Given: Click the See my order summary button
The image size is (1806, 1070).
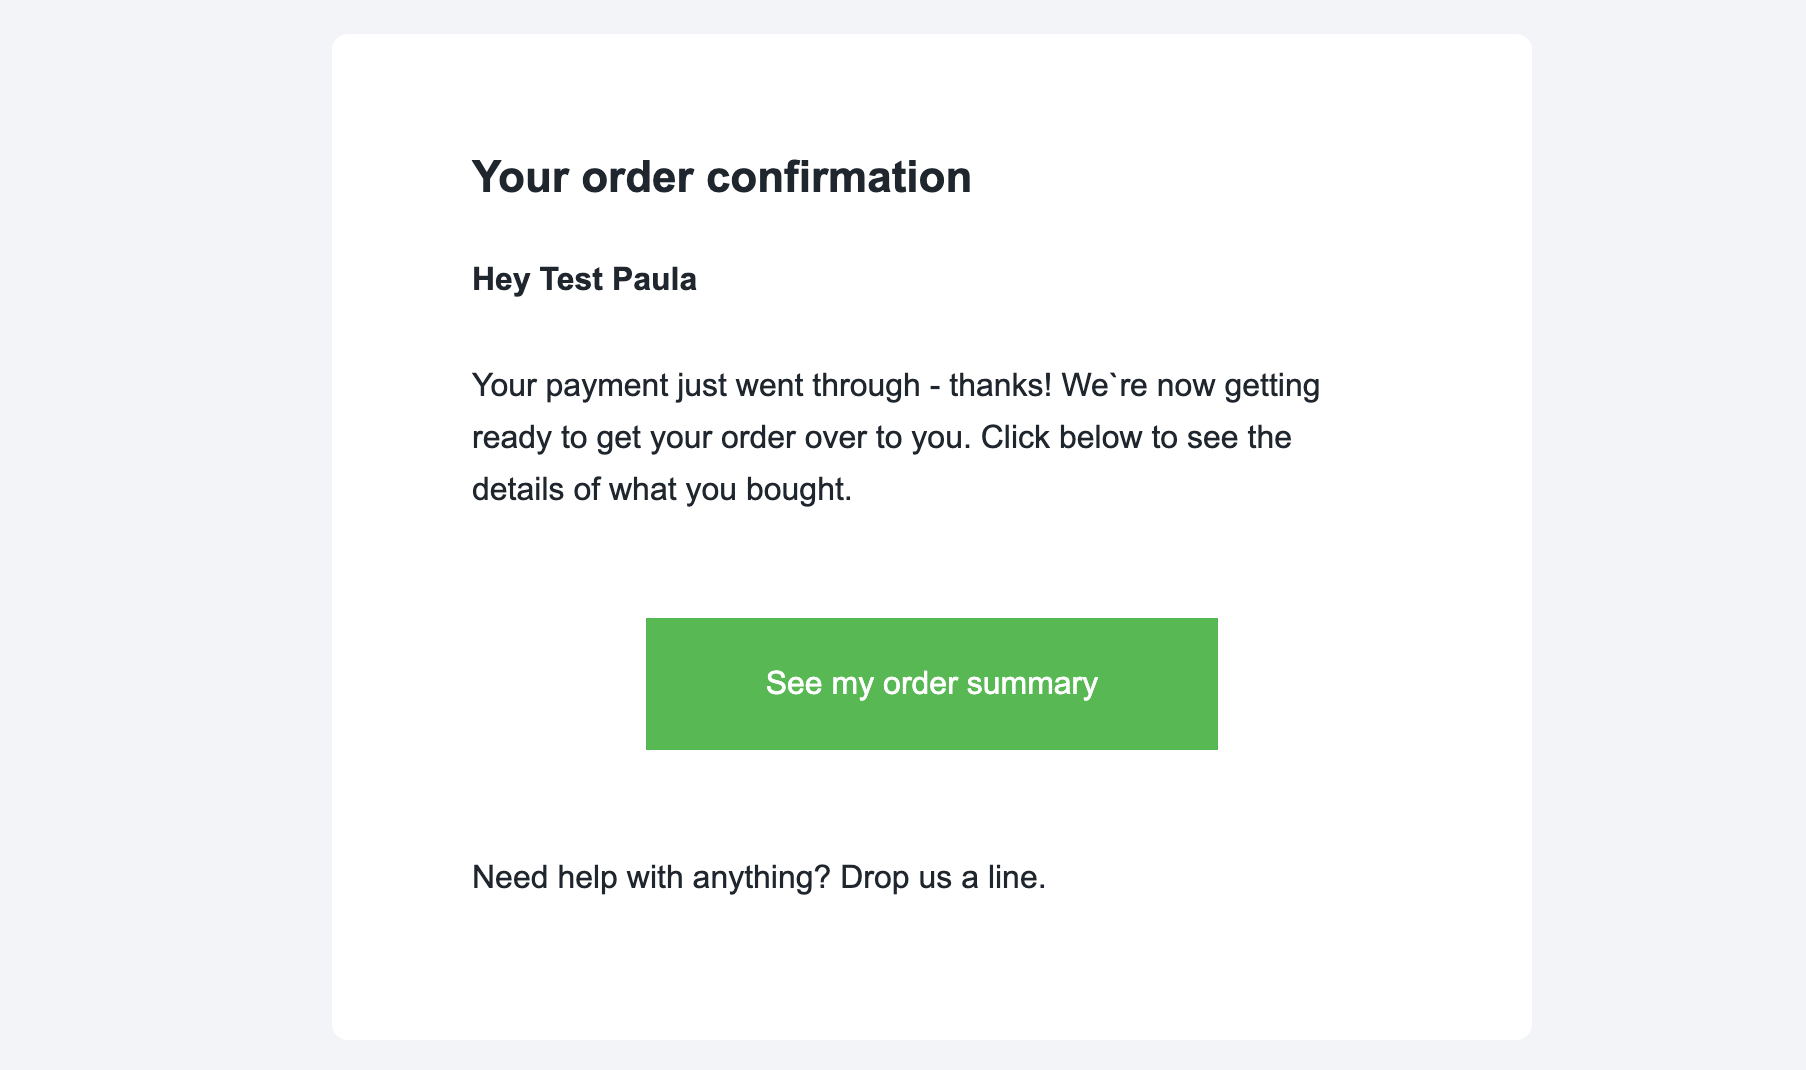Looking at the screenshot, I should [931, 684].
